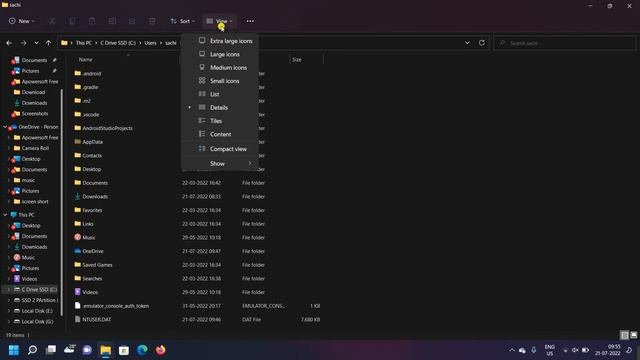Choose Tiles view

pos(220,121)
